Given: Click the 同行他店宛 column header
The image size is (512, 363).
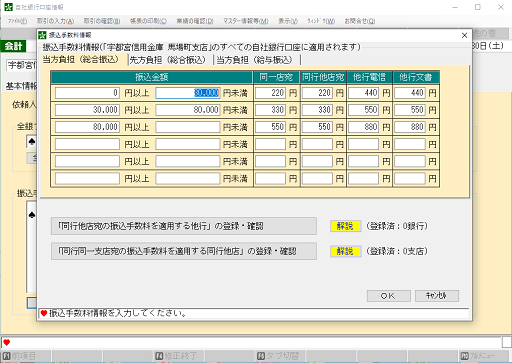Looking at the screenshot, I should (x=323, y=77).
